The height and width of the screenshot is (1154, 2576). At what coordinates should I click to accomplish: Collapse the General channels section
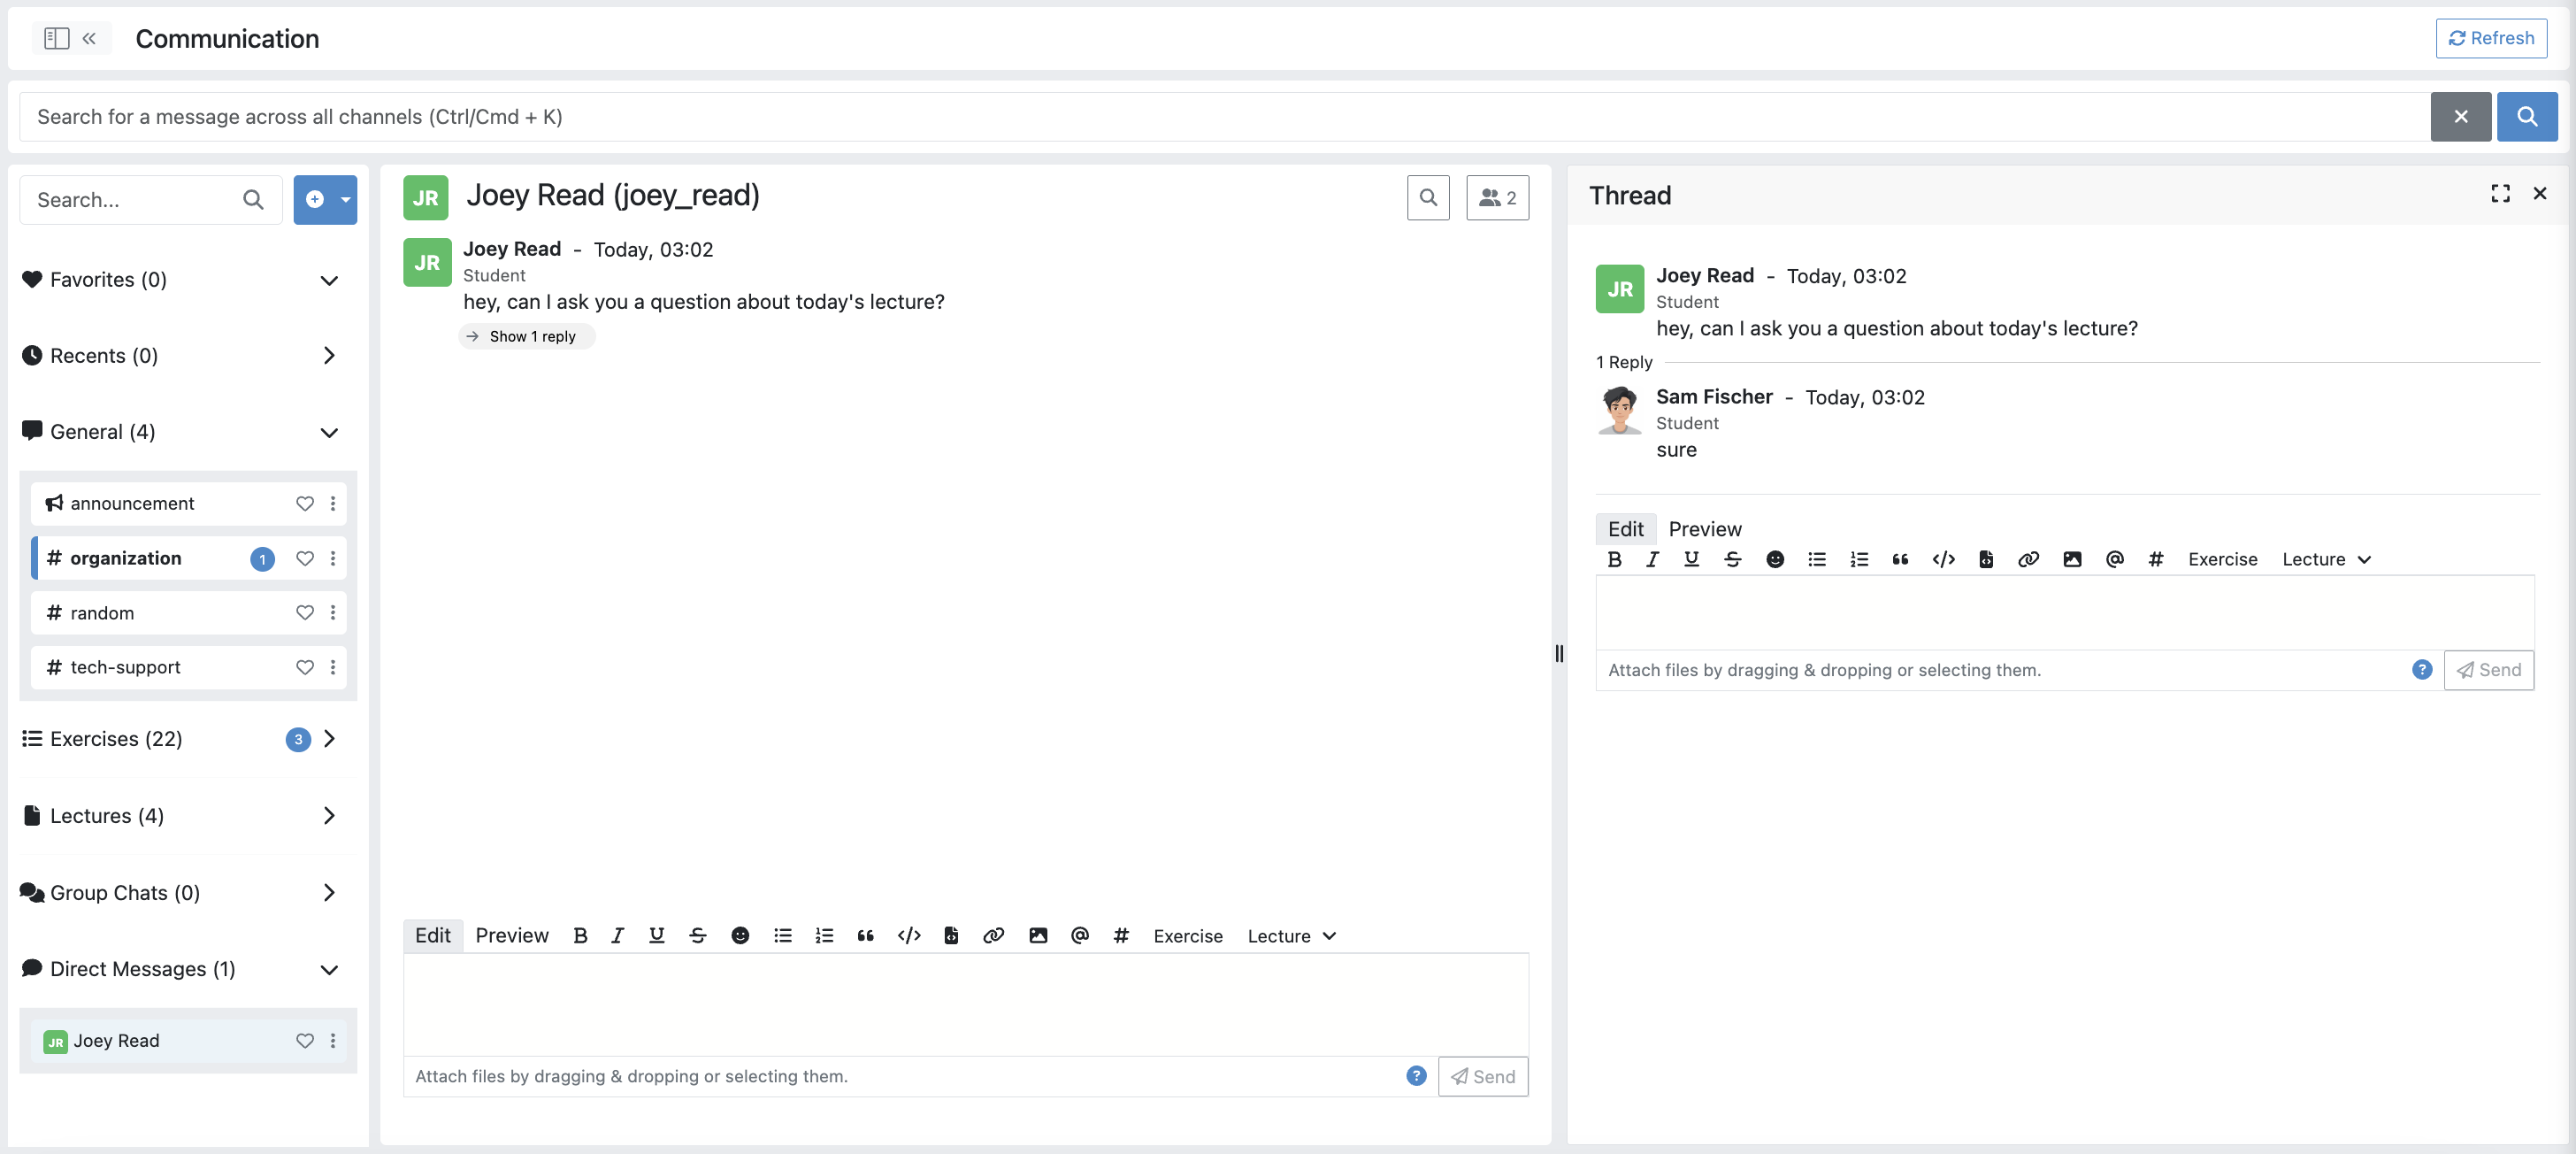click(x=329, y=432)
